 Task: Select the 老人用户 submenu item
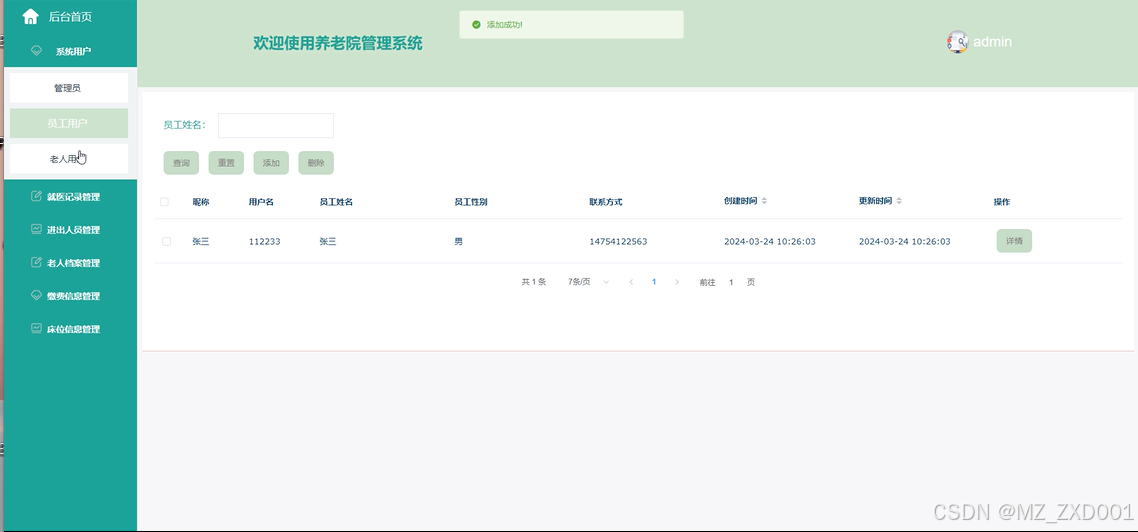pyautogui.click(x=69, y=159)
